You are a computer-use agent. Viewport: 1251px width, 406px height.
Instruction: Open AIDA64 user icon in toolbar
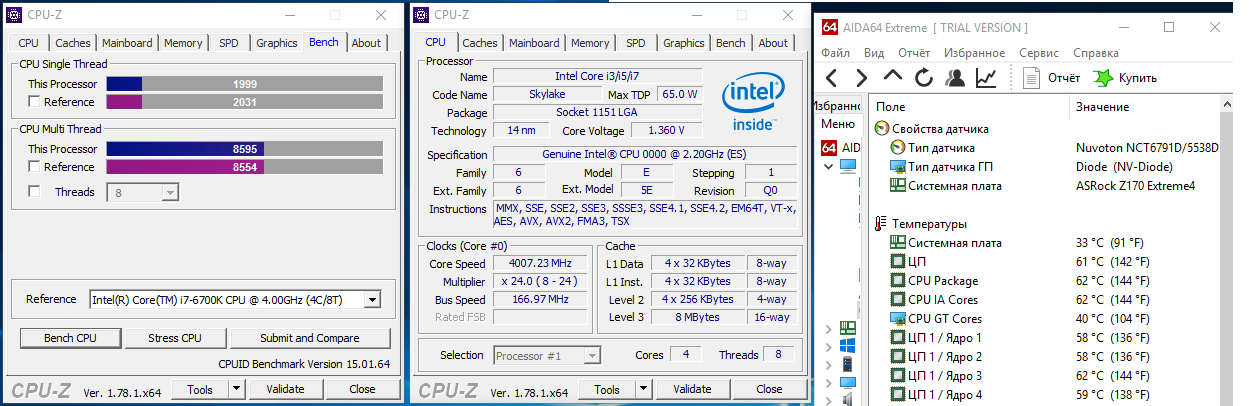[955, 77]
